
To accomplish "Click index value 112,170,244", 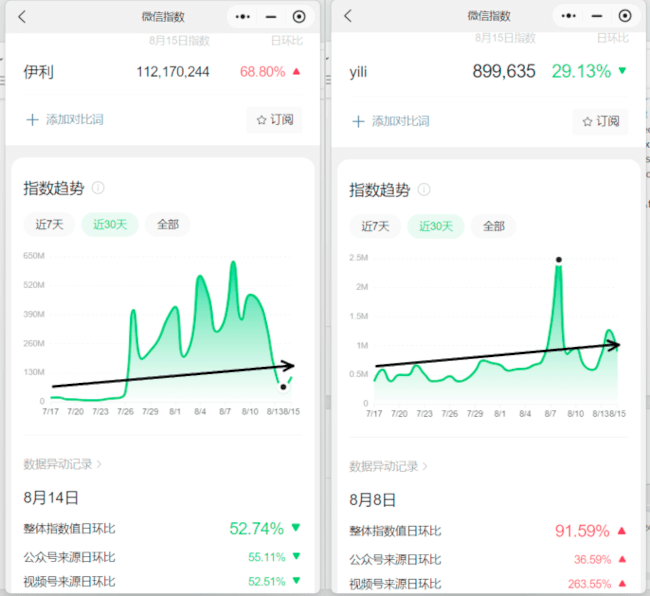I will pos(173,72).
